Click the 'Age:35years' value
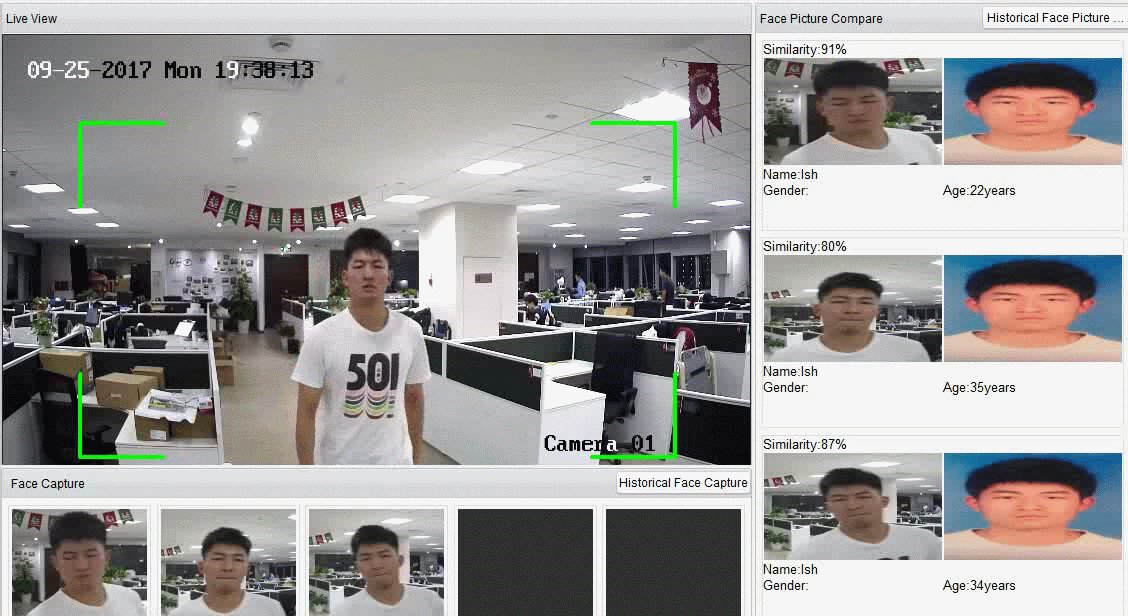 979,388
